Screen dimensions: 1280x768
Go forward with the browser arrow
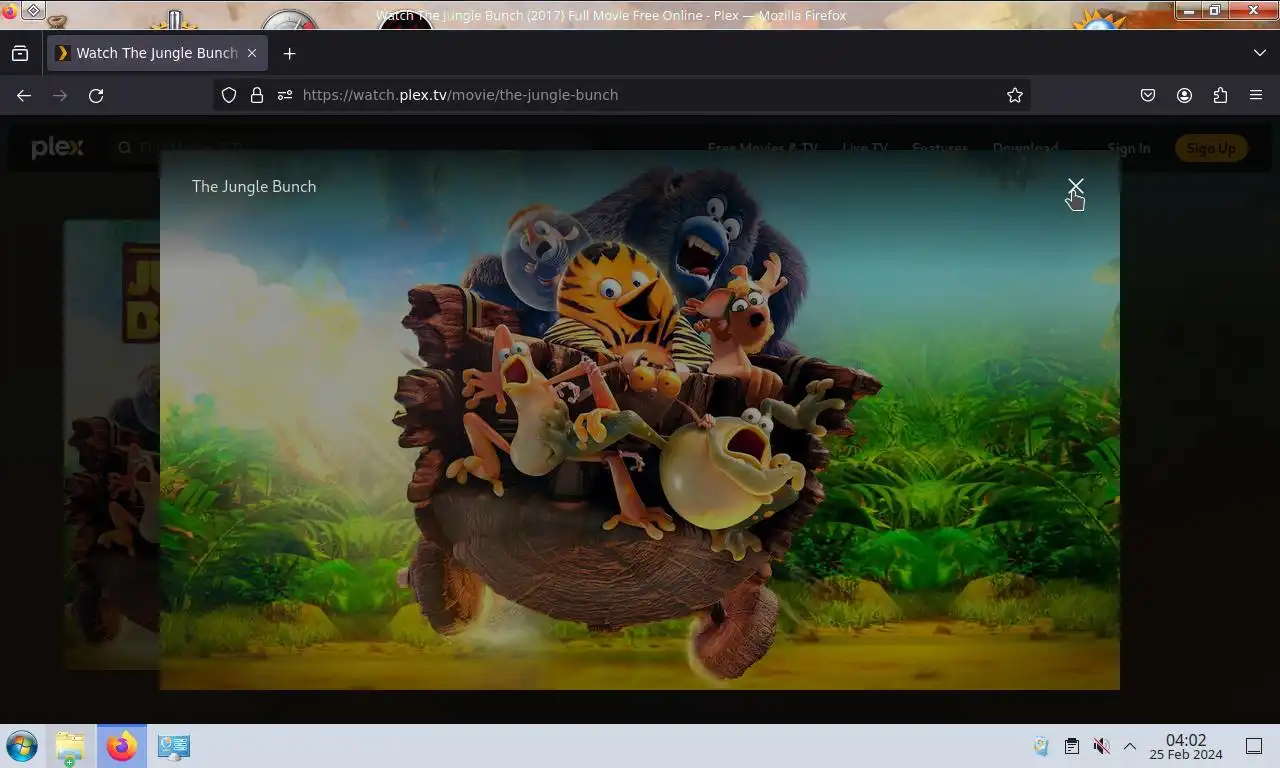(60, 95)
